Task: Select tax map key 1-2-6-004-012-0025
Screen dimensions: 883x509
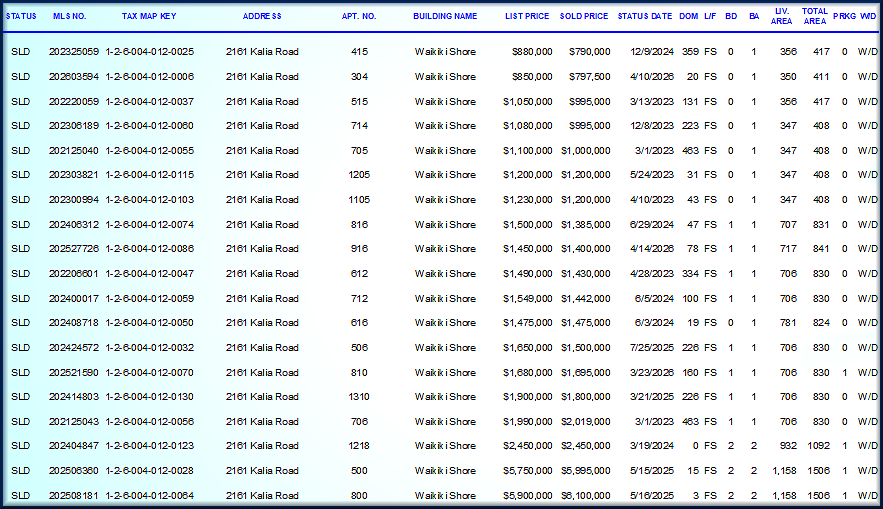Action: pyautogui.click(x=150, y=52)
